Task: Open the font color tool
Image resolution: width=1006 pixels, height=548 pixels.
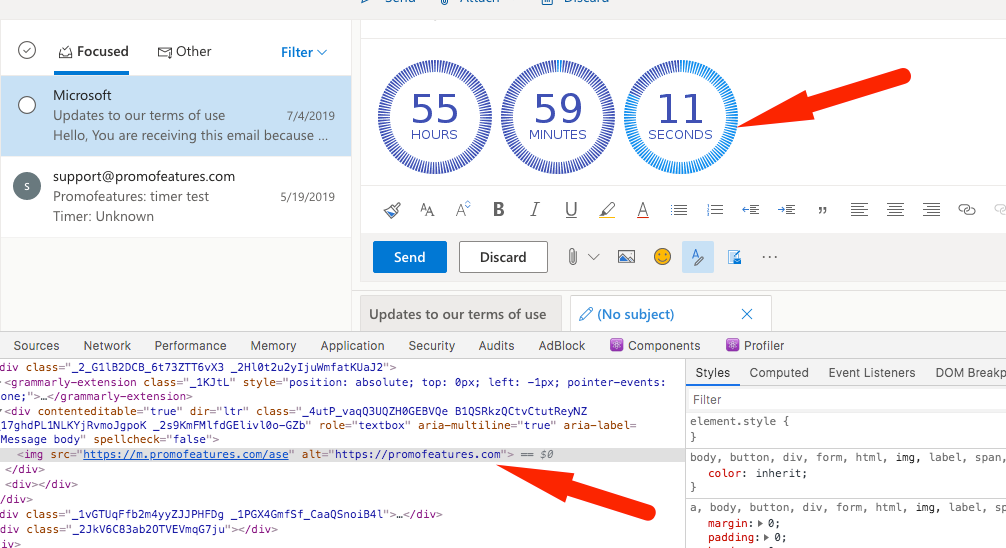Action: click(x=642, y=210)
